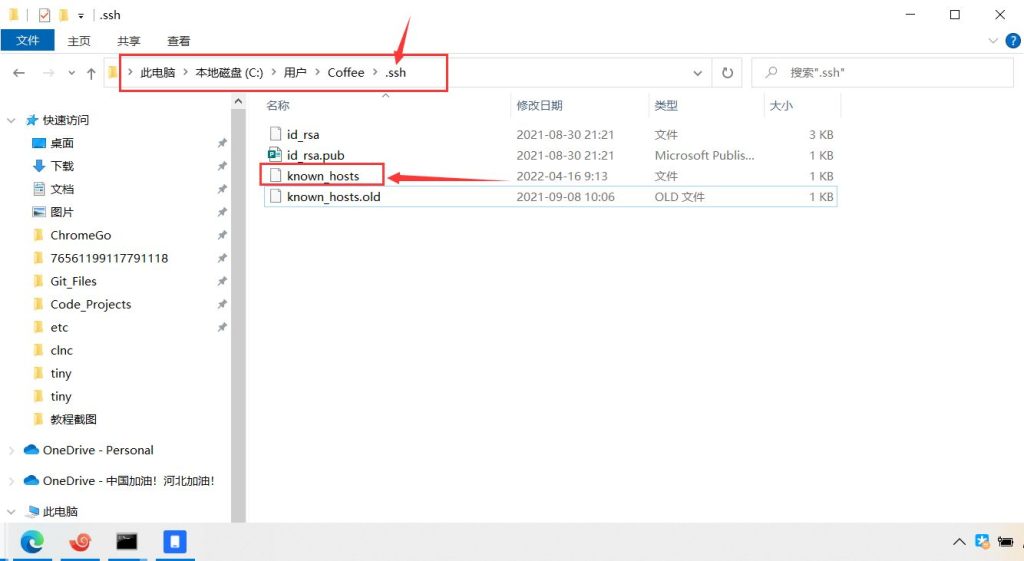
Task: Refresh the current folder view
Action: (728, 72)
